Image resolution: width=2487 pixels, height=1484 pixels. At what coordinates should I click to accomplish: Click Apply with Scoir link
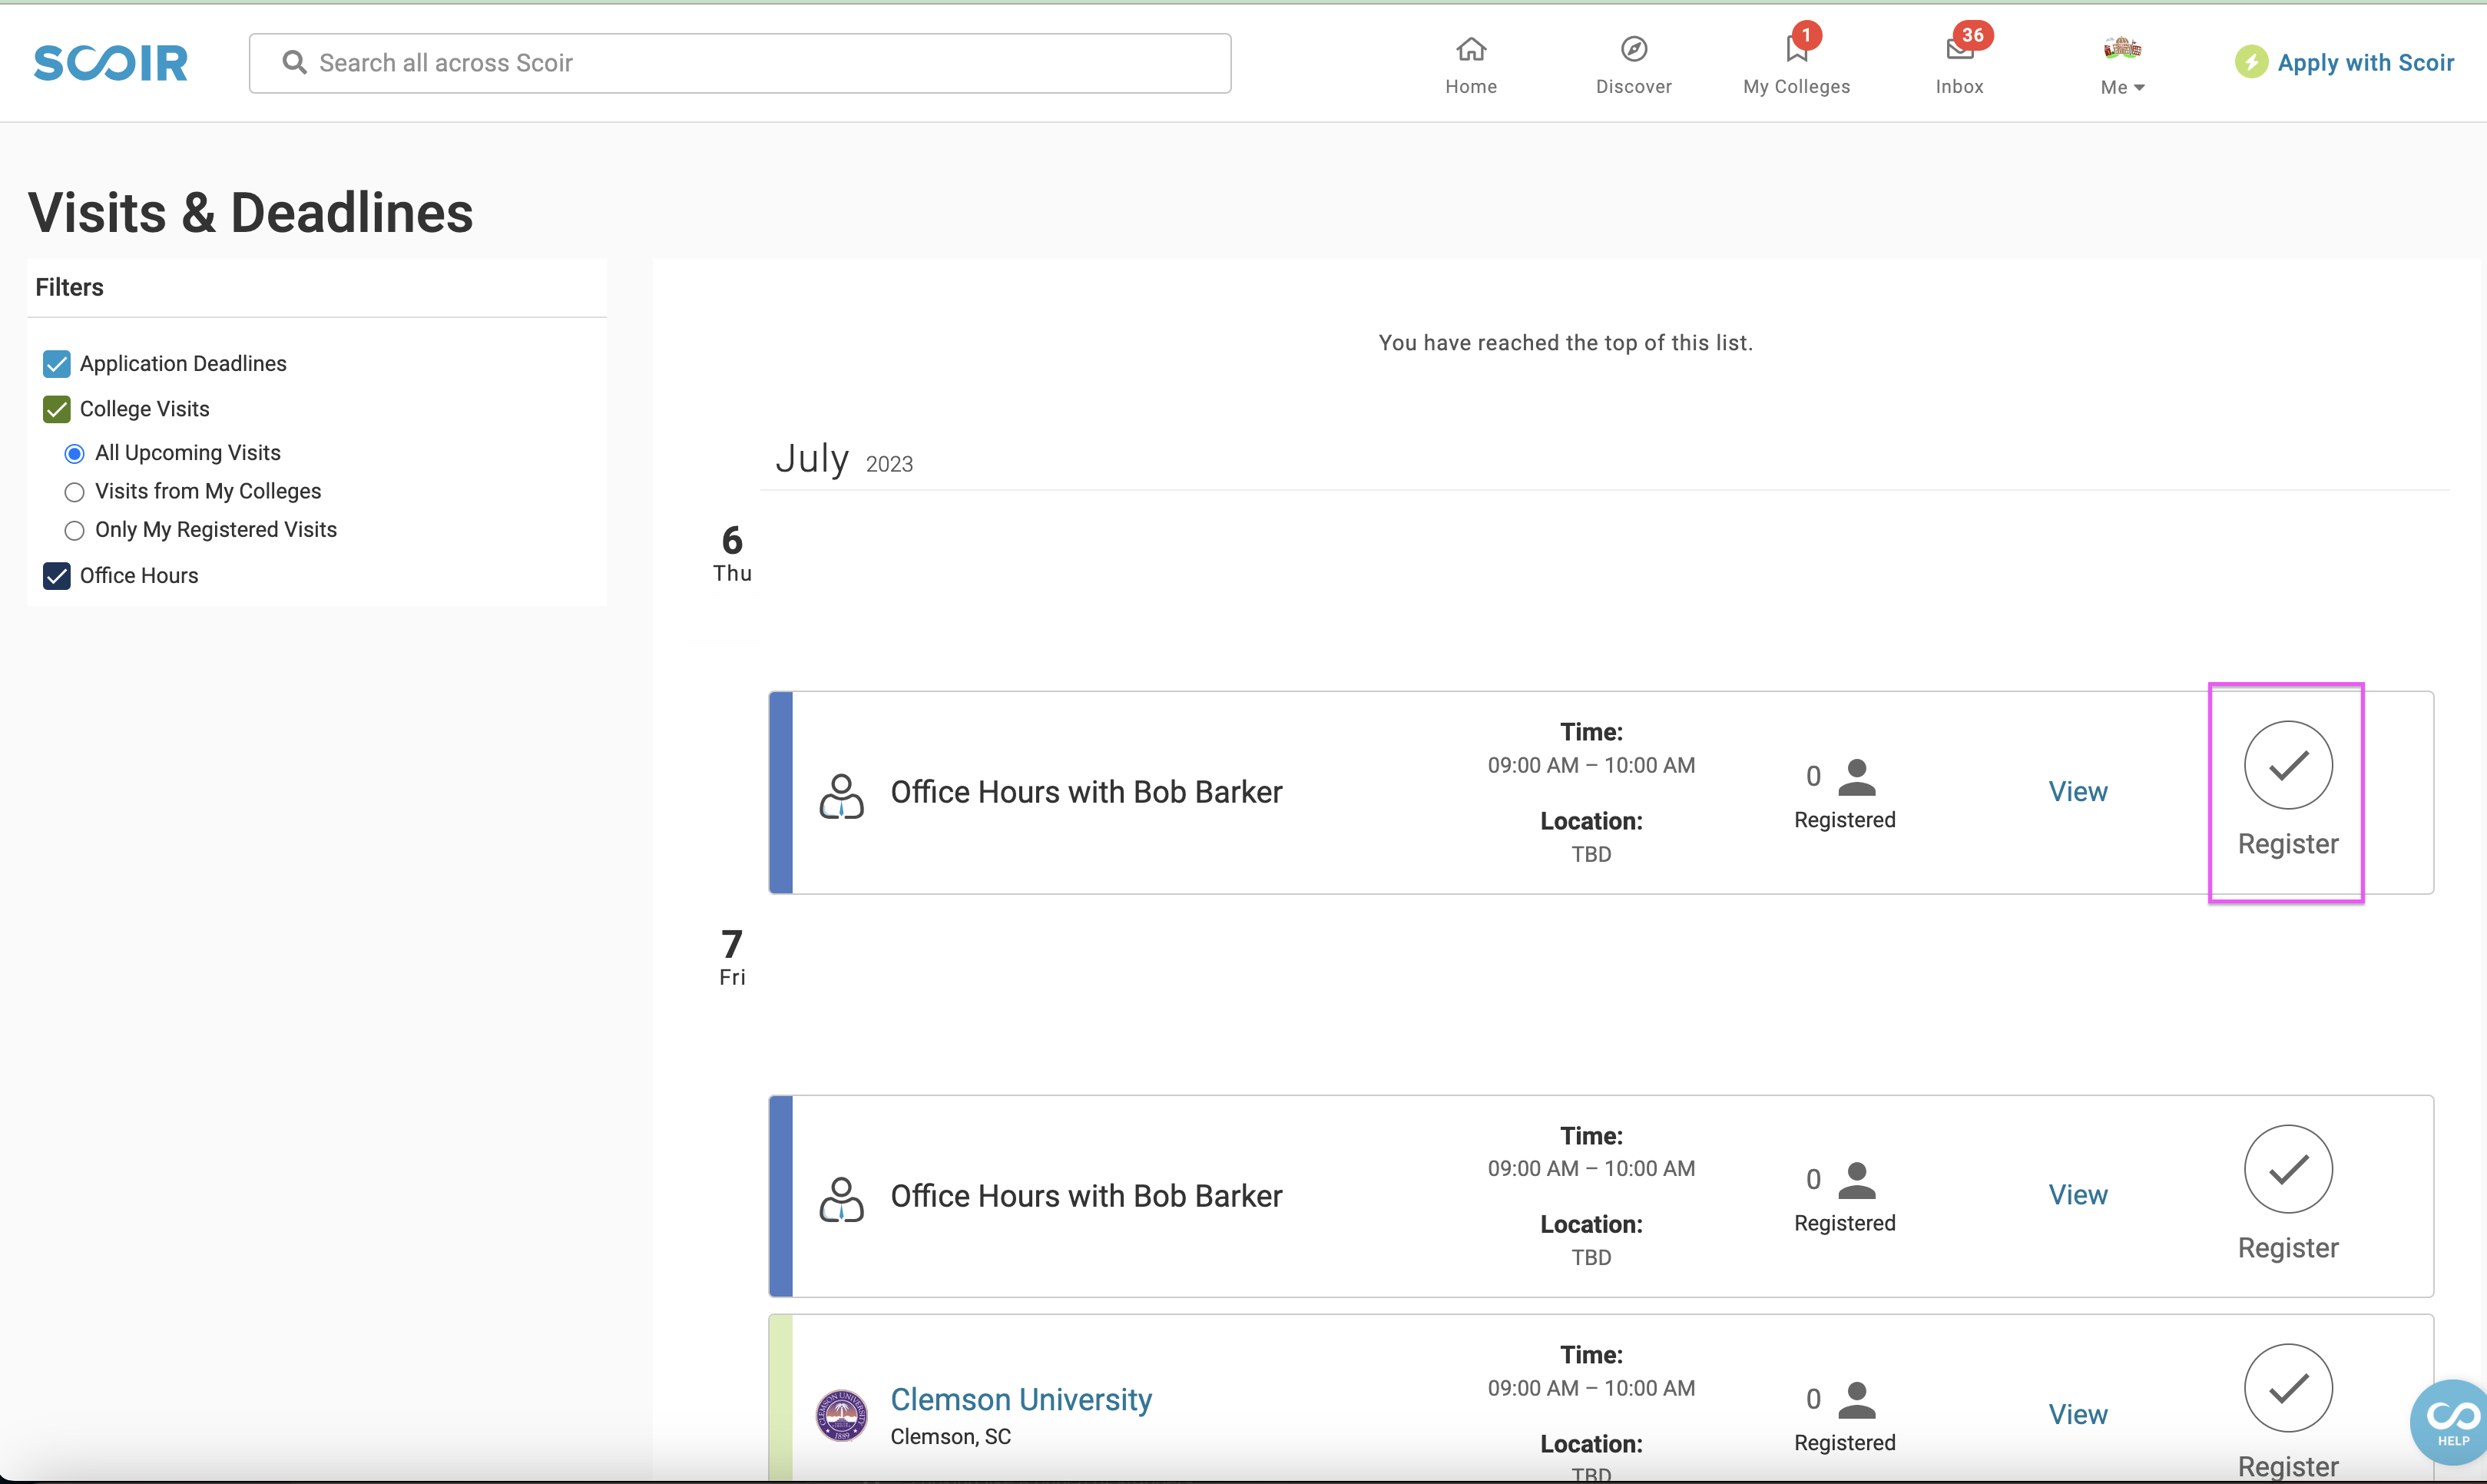(2365, 62)
